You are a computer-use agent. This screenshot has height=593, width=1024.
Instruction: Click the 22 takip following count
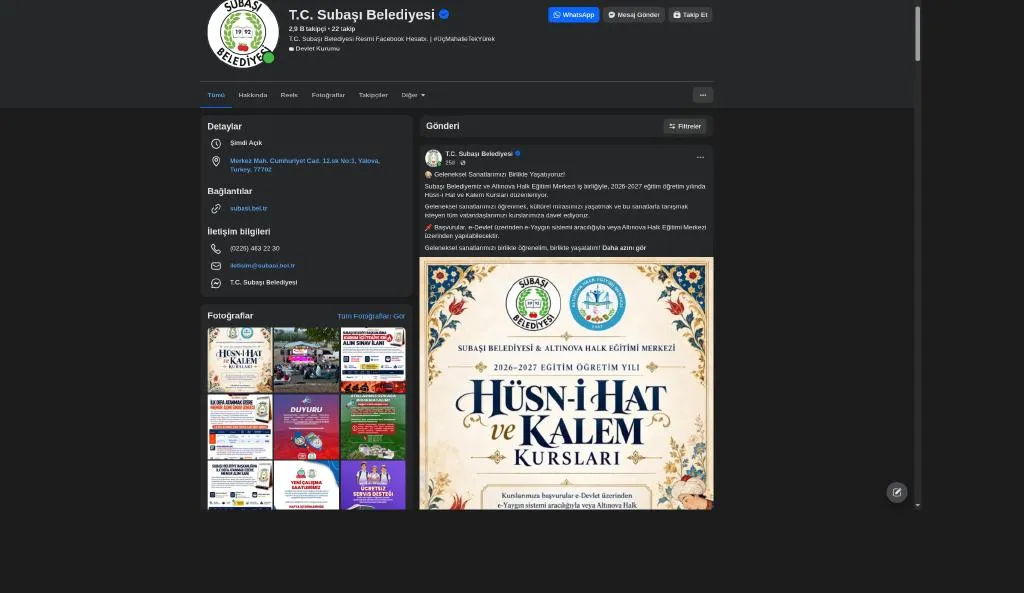click(344, 29)
